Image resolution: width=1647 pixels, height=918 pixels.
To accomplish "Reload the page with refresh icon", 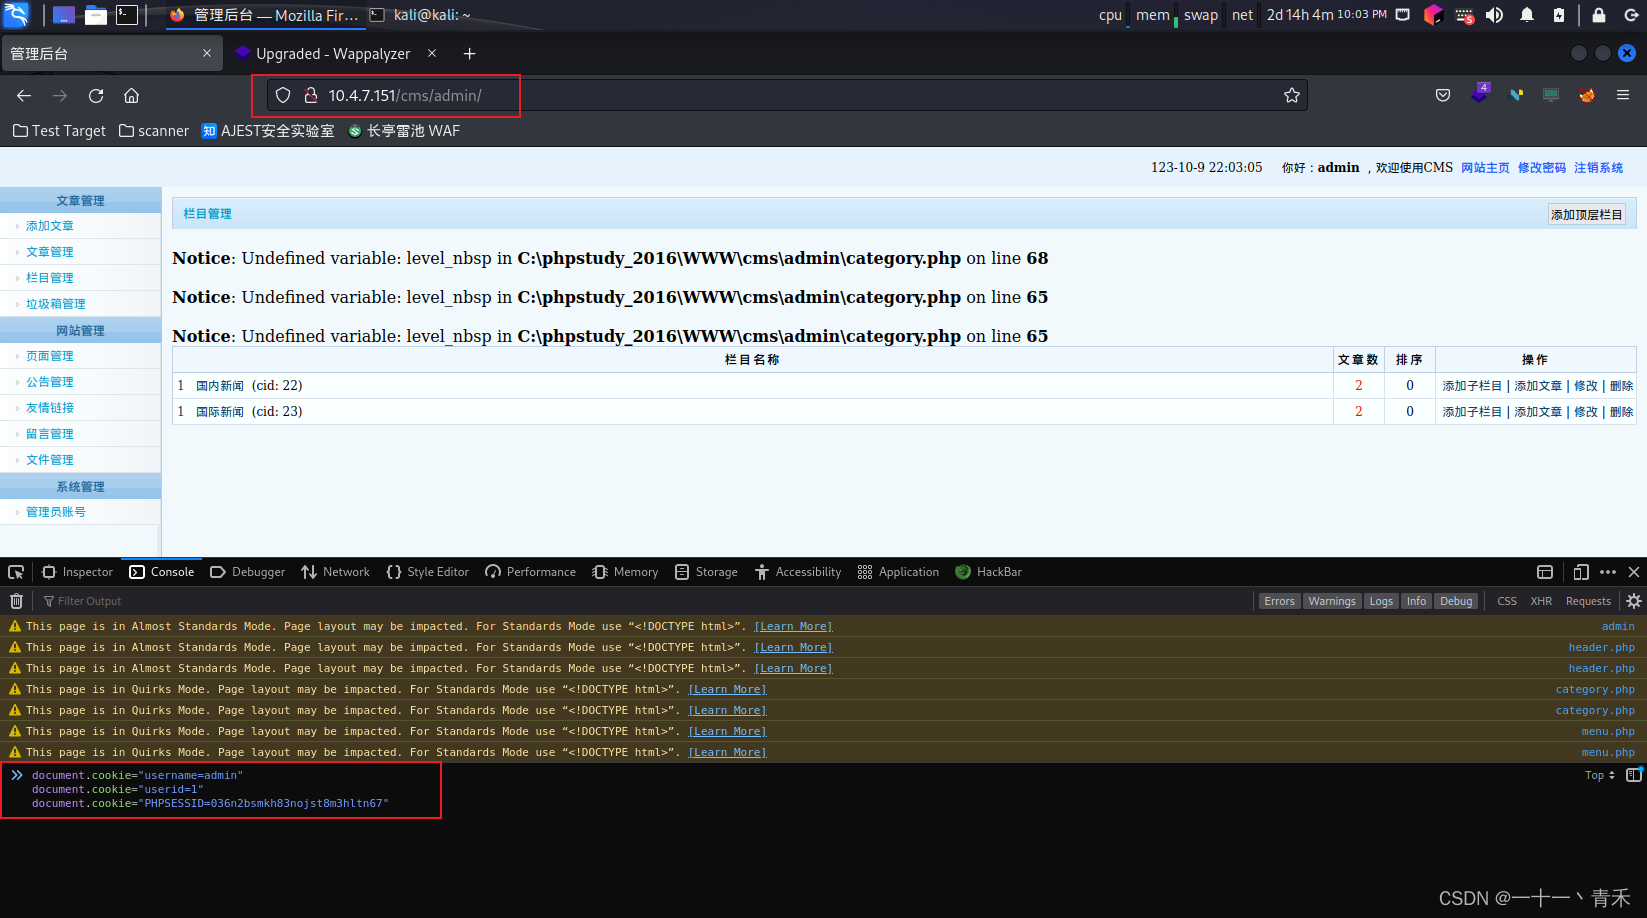I will pyautogui.click(x=96, y=95).
